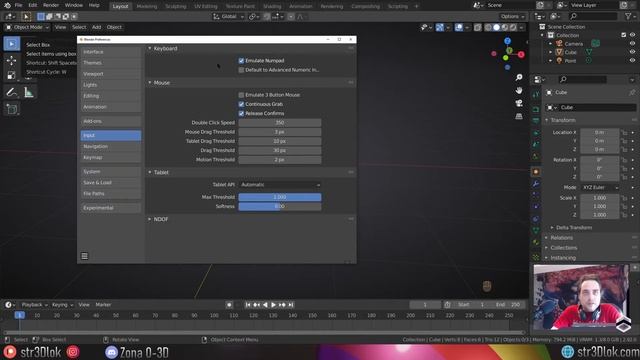Open Keymap section in Preferences

(111, 157)
